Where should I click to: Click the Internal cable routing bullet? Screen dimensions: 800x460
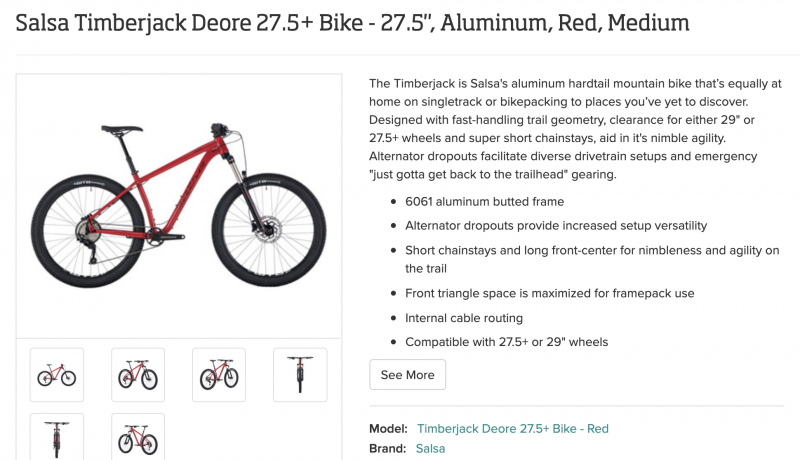(x=463, y=318)
